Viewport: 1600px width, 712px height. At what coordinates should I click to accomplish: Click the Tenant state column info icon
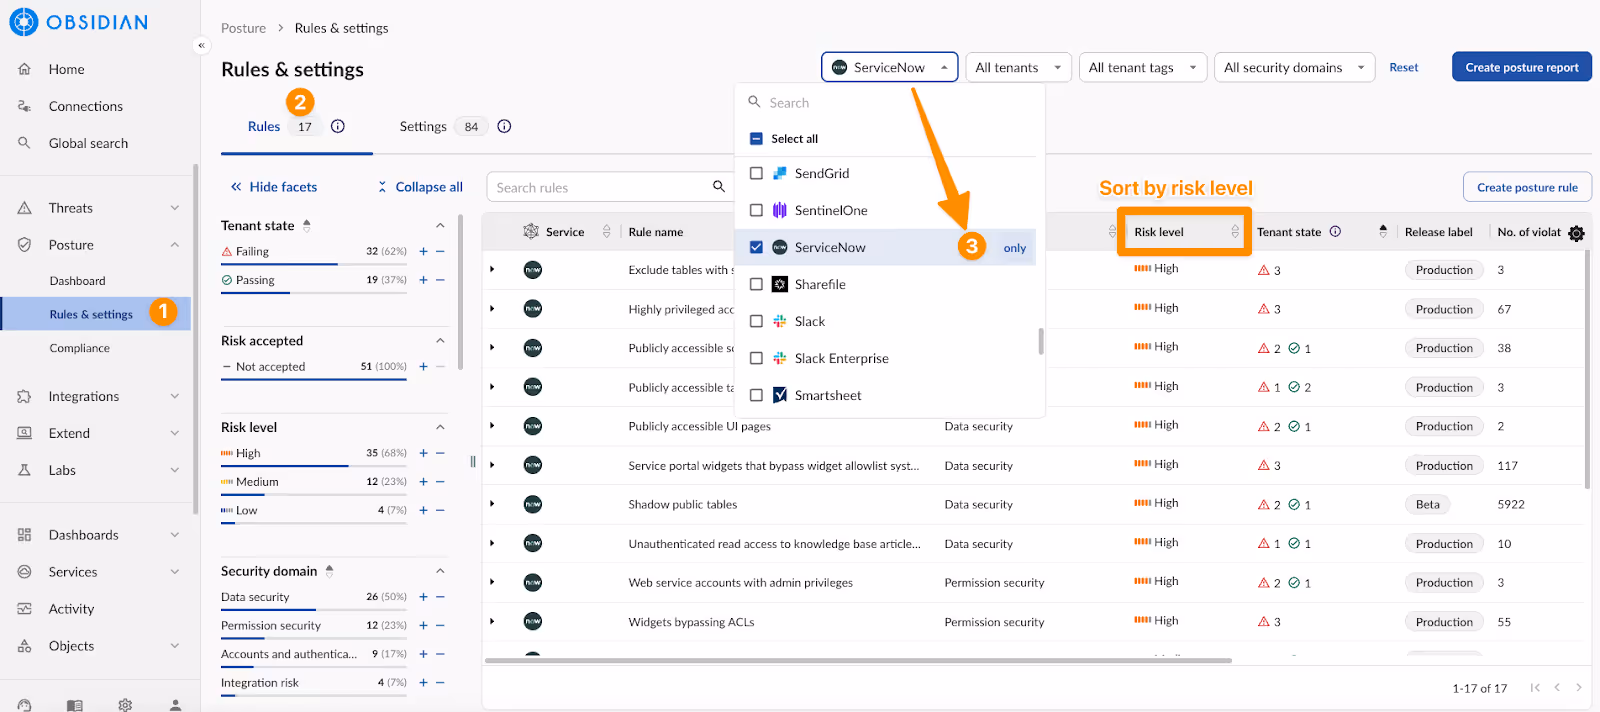[1335, 231]
